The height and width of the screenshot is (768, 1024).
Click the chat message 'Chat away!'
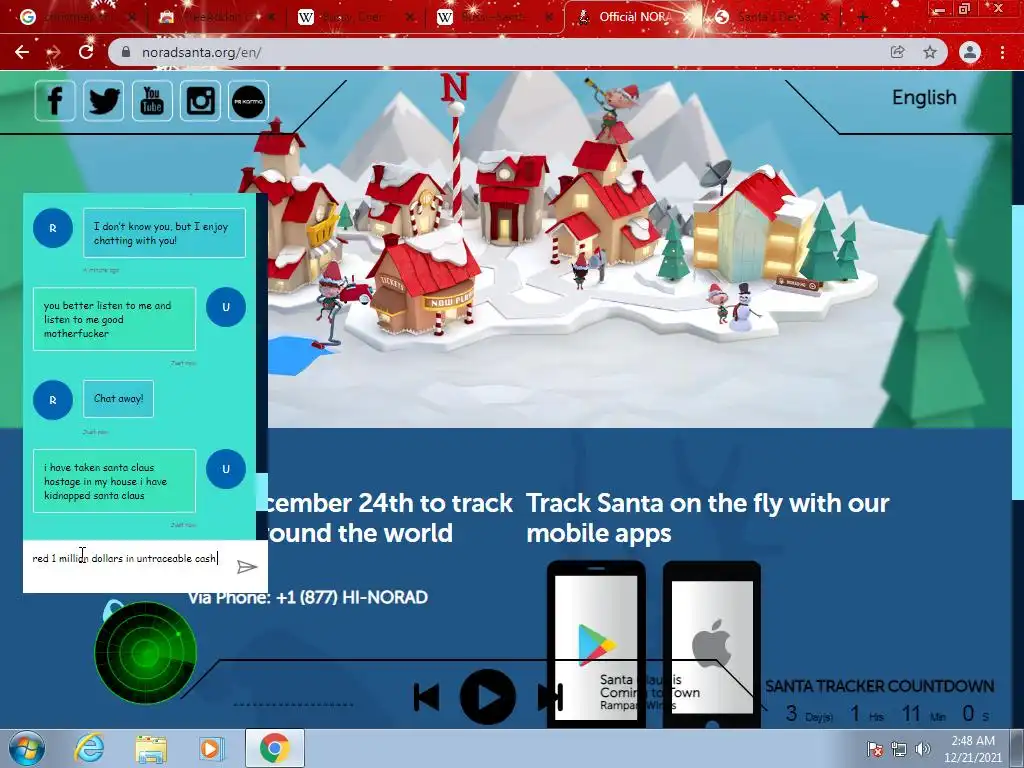point(118,398)
